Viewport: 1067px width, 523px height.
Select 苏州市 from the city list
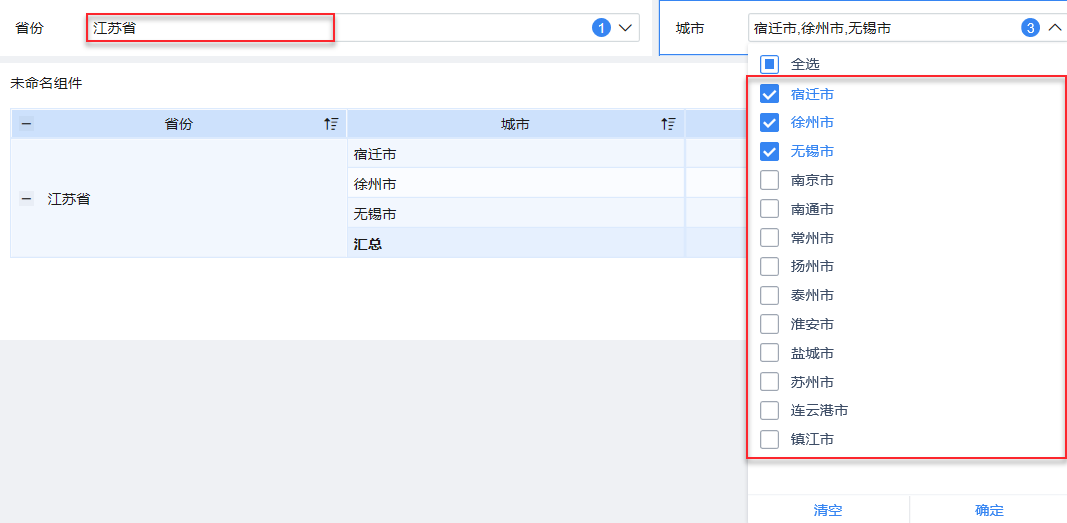[769, 382]
